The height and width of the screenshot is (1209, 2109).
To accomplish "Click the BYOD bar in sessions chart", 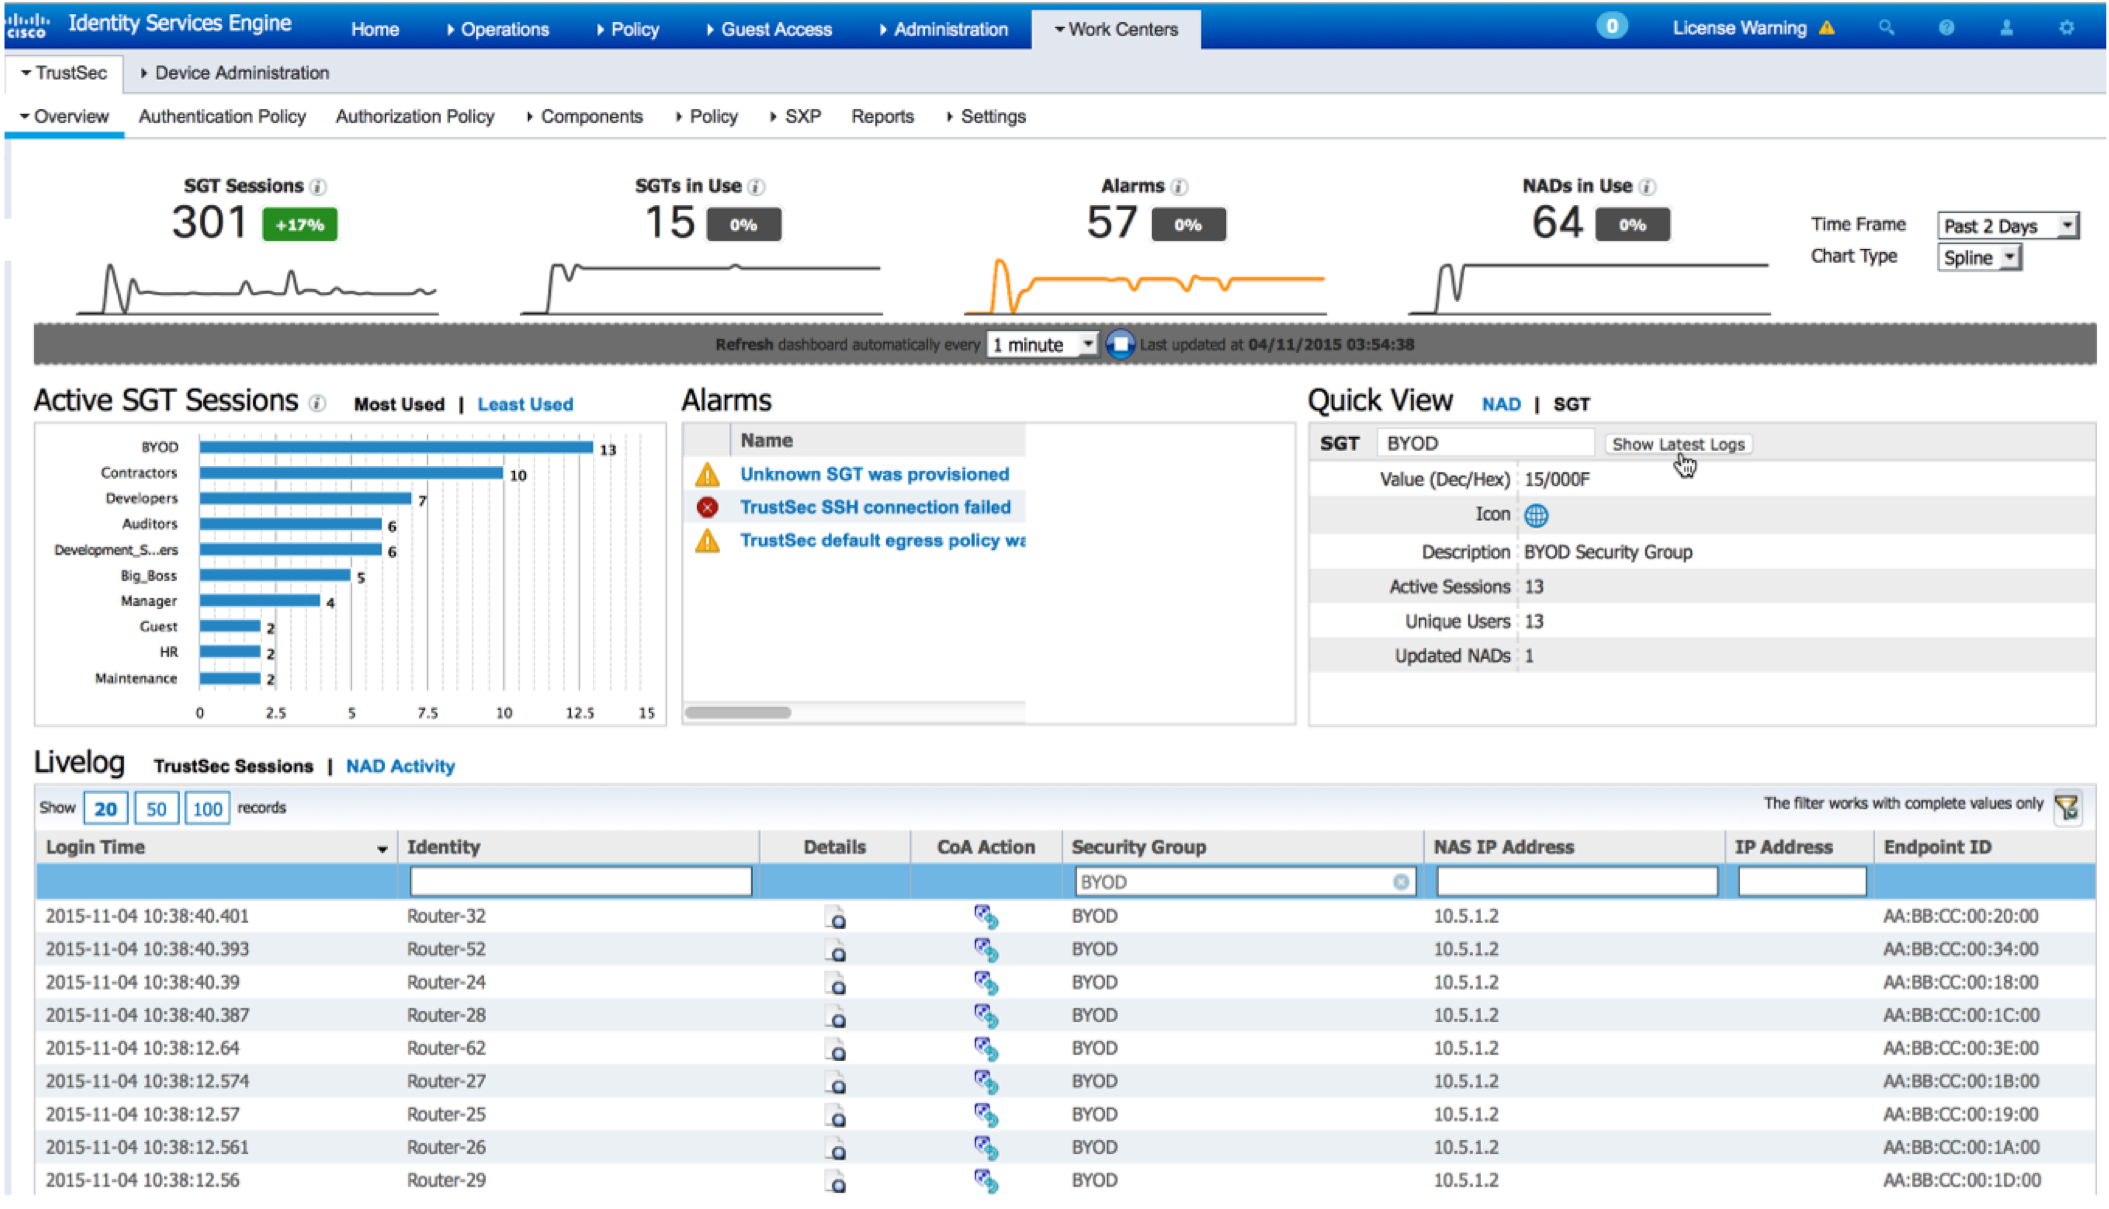I will tap(396, 447).
